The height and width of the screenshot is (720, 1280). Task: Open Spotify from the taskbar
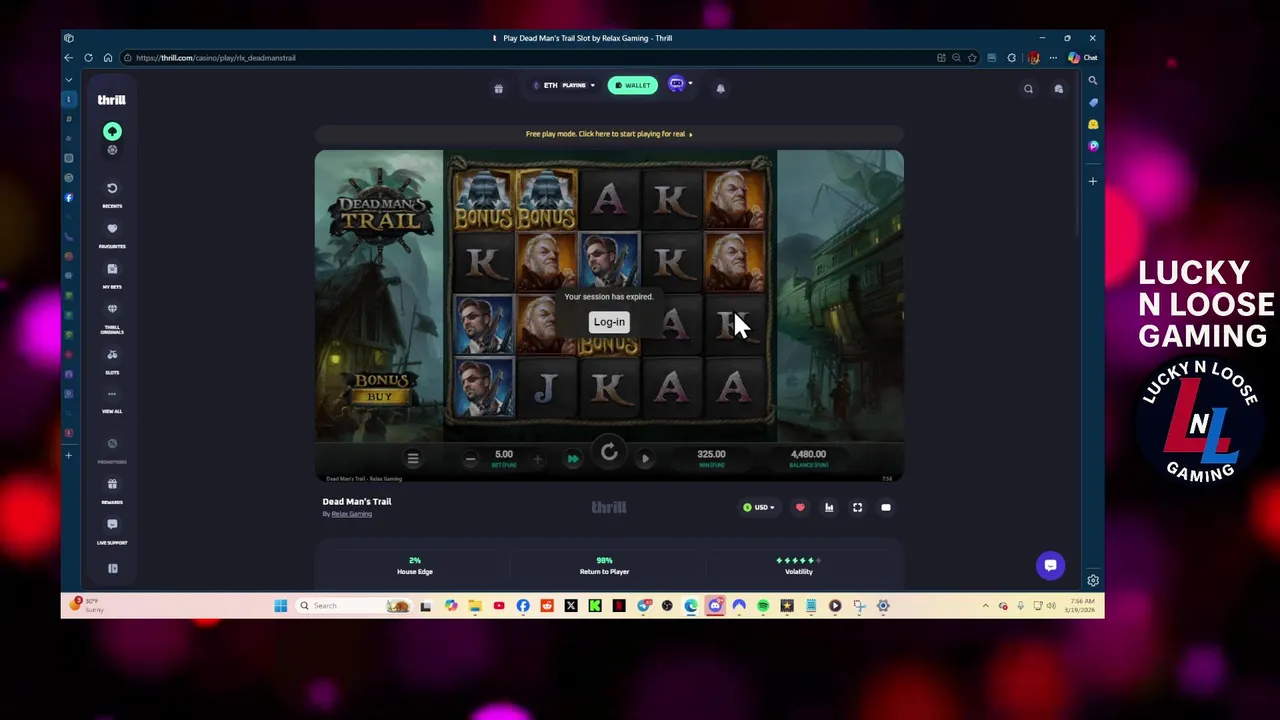[x=763, y=606]
